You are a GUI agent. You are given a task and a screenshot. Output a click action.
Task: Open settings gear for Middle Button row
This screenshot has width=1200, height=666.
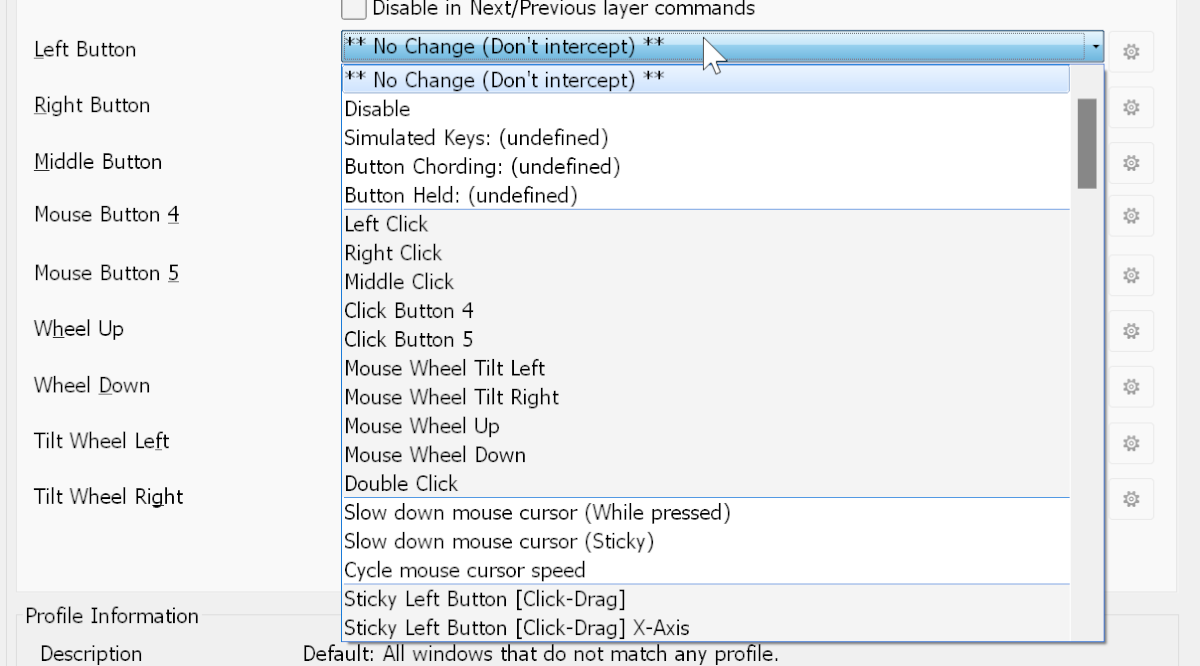[1131, 162]
